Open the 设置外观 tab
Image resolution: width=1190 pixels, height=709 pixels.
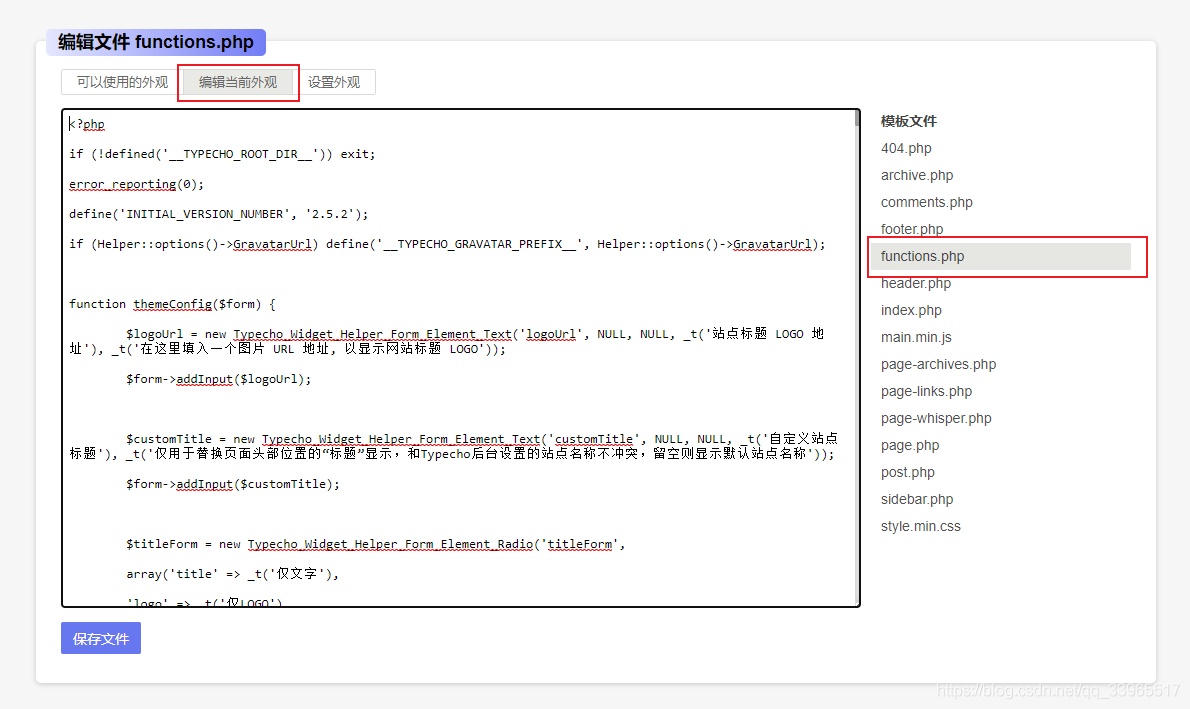click(x=334, y=82)
